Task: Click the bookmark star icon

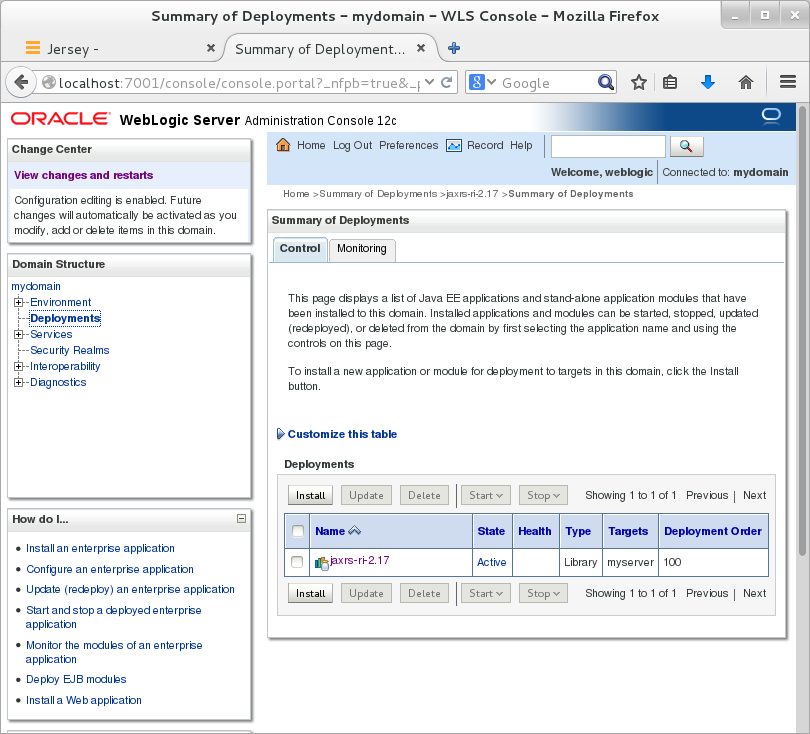Action: pos(639,83)
